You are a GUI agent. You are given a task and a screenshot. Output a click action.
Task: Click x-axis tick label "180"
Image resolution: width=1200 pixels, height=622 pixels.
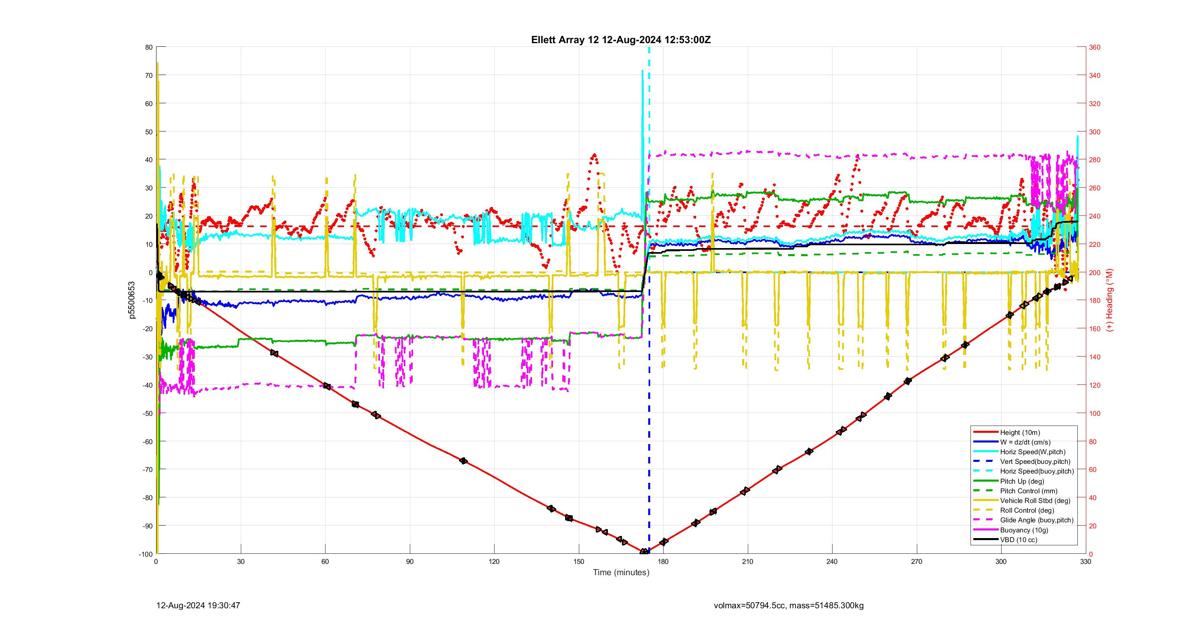click(x=663, y=562)
